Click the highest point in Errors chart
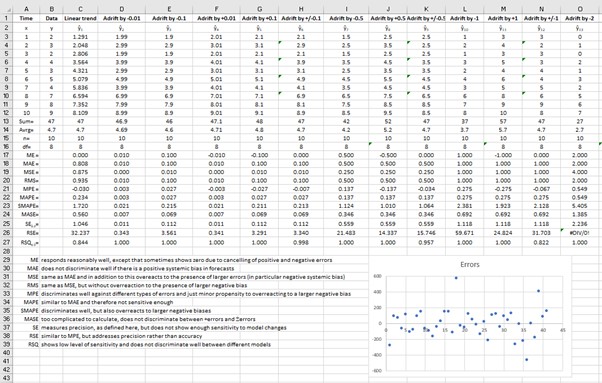602x383 pixels. pyautogui.click(x=456, y=278)
